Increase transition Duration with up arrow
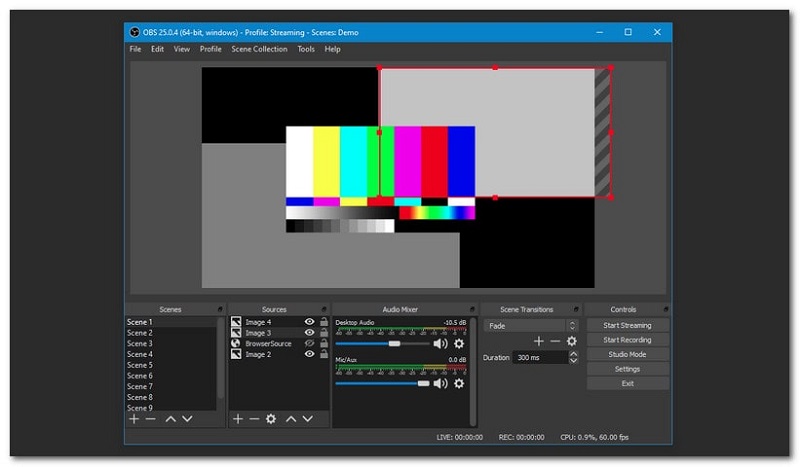 [x=573, y=354]
